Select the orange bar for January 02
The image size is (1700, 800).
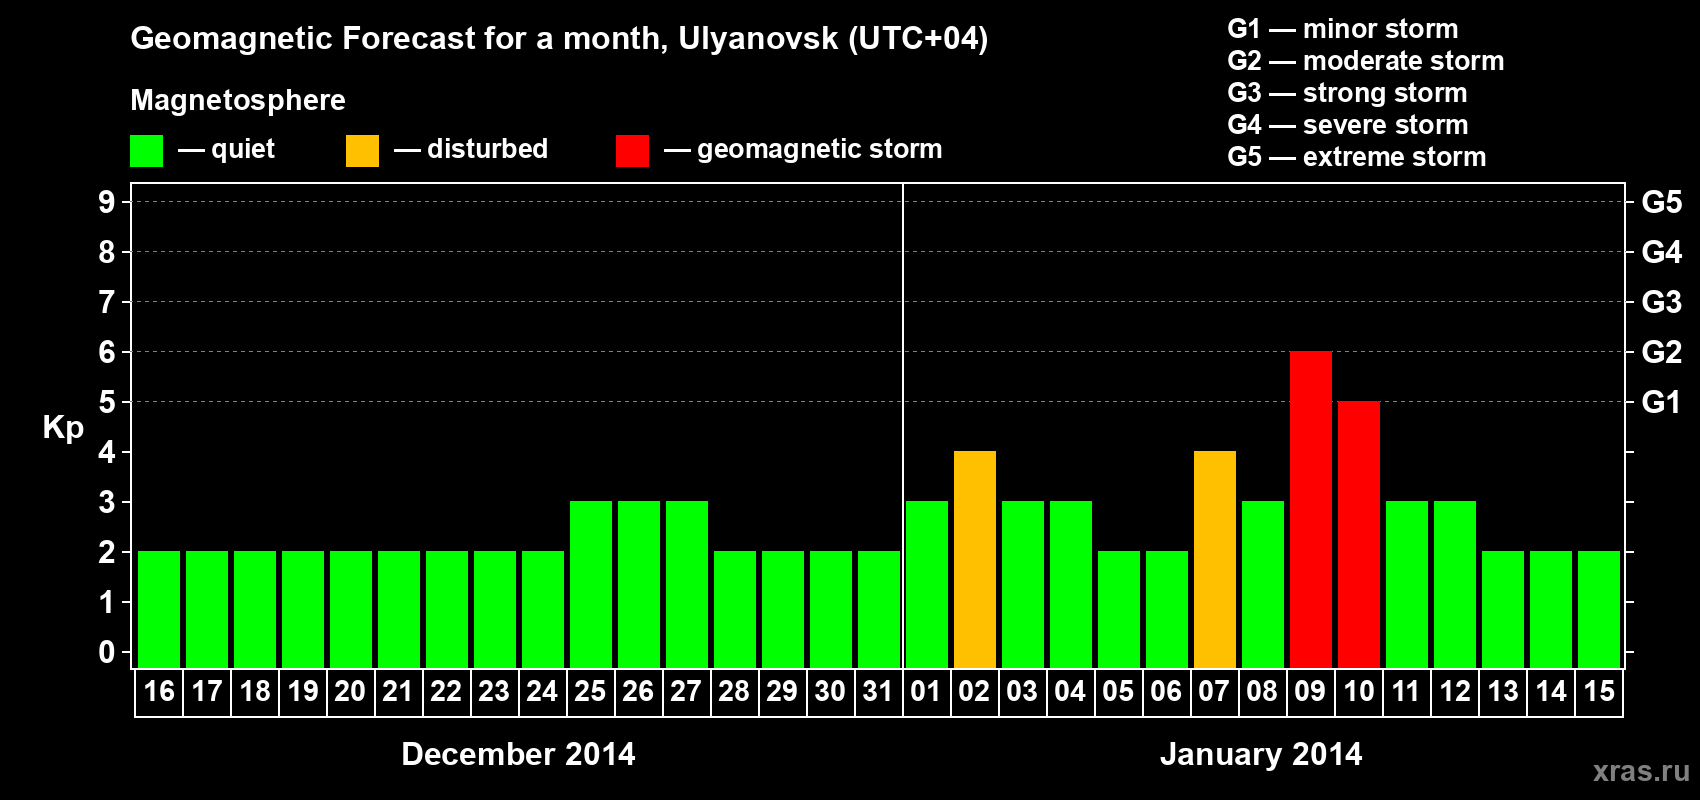coord(975,560)
